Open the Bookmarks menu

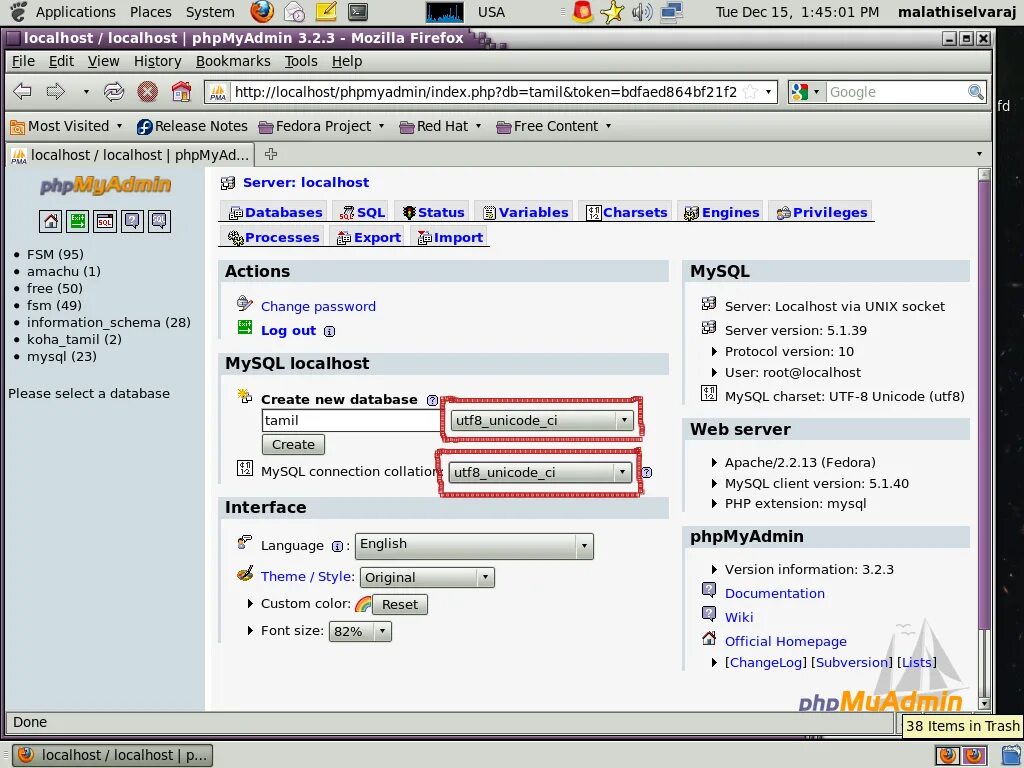tap(233, 61)
